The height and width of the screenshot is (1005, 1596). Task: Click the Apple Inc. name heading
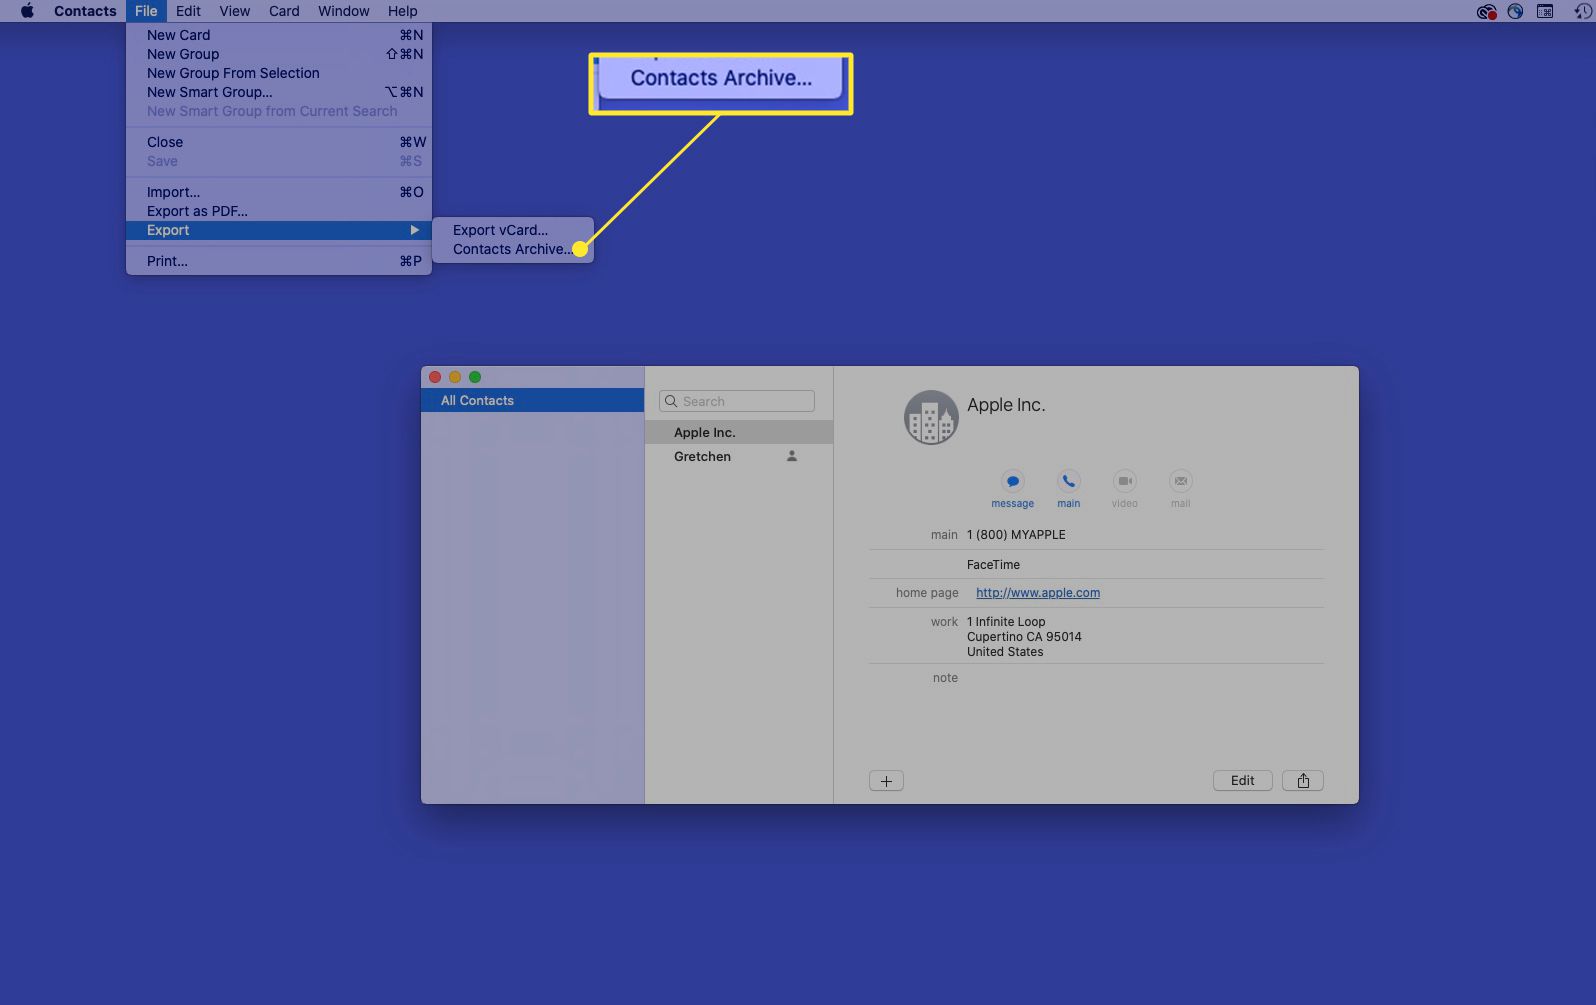(x=1006, y=405)
